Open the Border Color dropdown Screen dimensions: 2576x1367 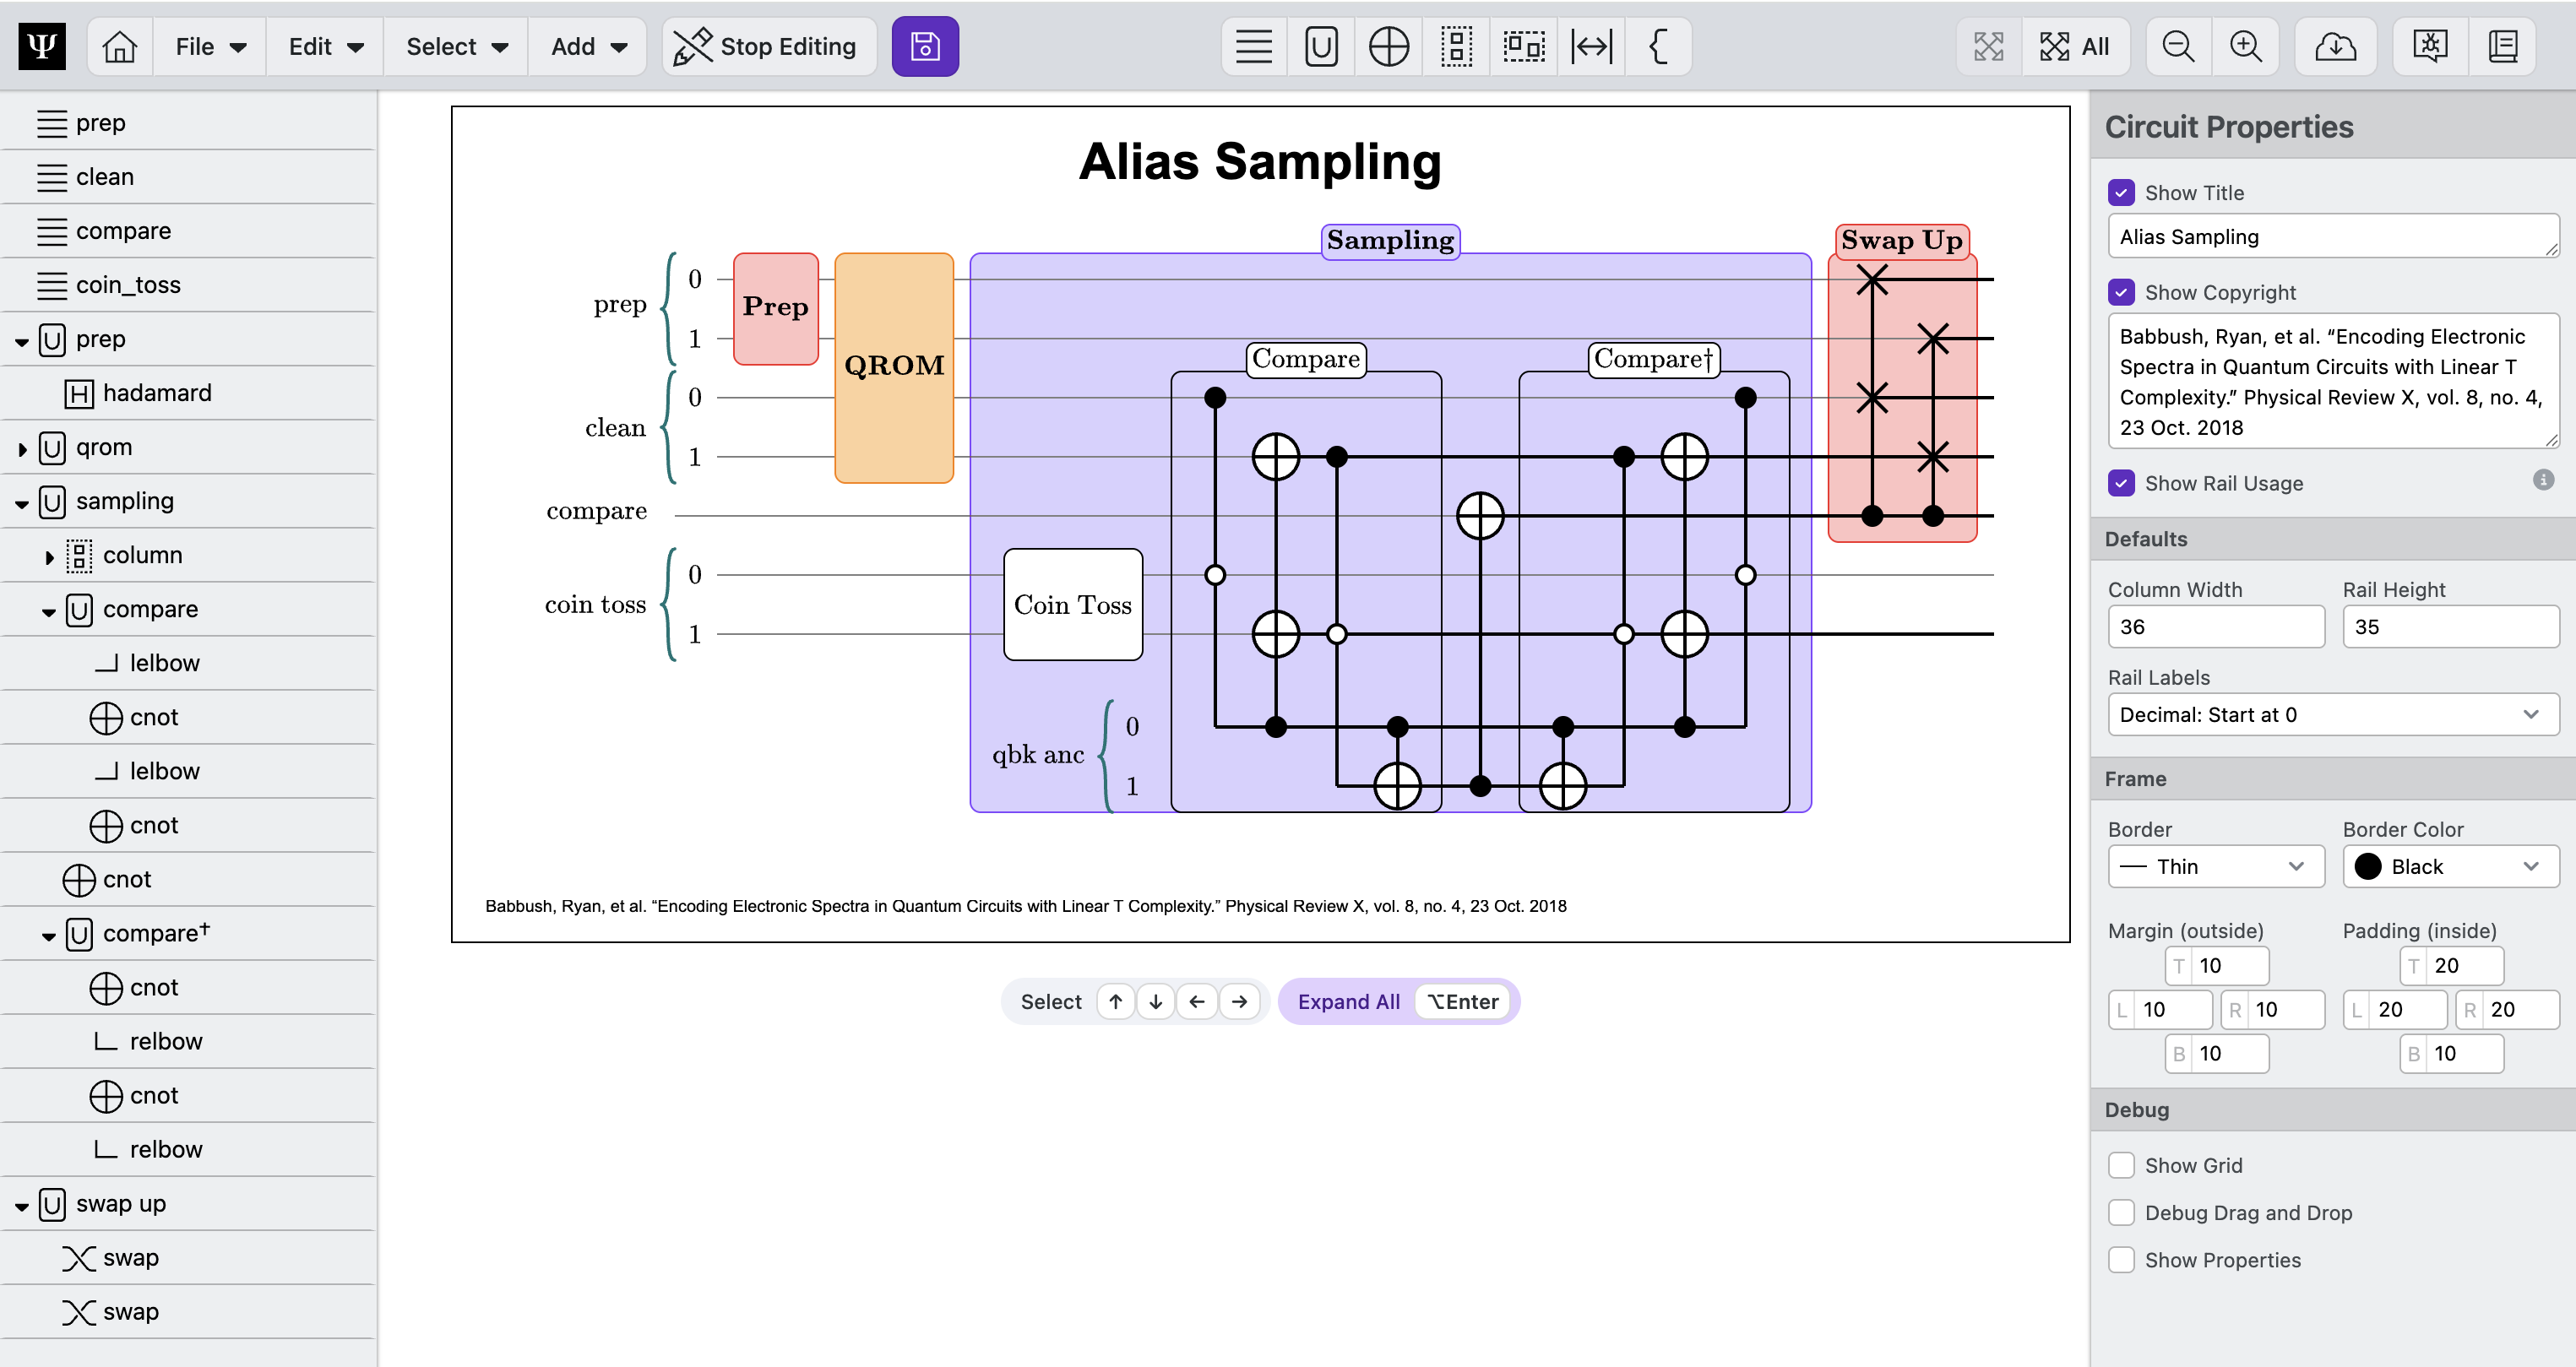click(2449, 866)
